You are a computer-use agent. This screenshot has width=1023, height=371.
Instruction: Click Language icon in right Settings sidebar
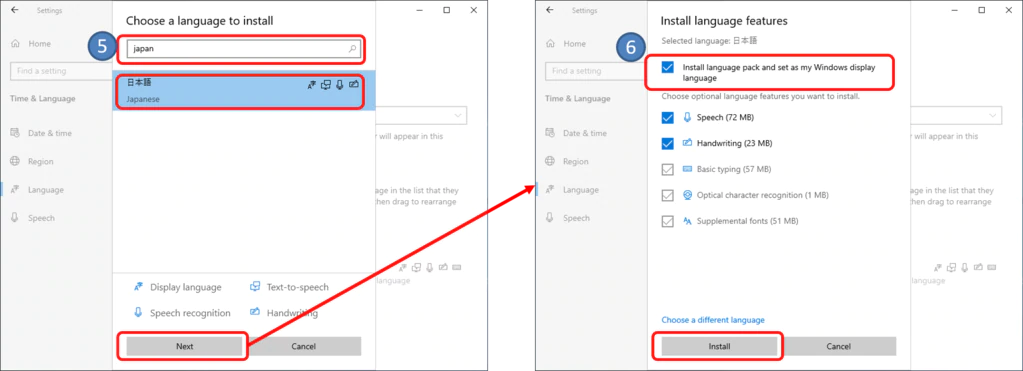point(550,190)
